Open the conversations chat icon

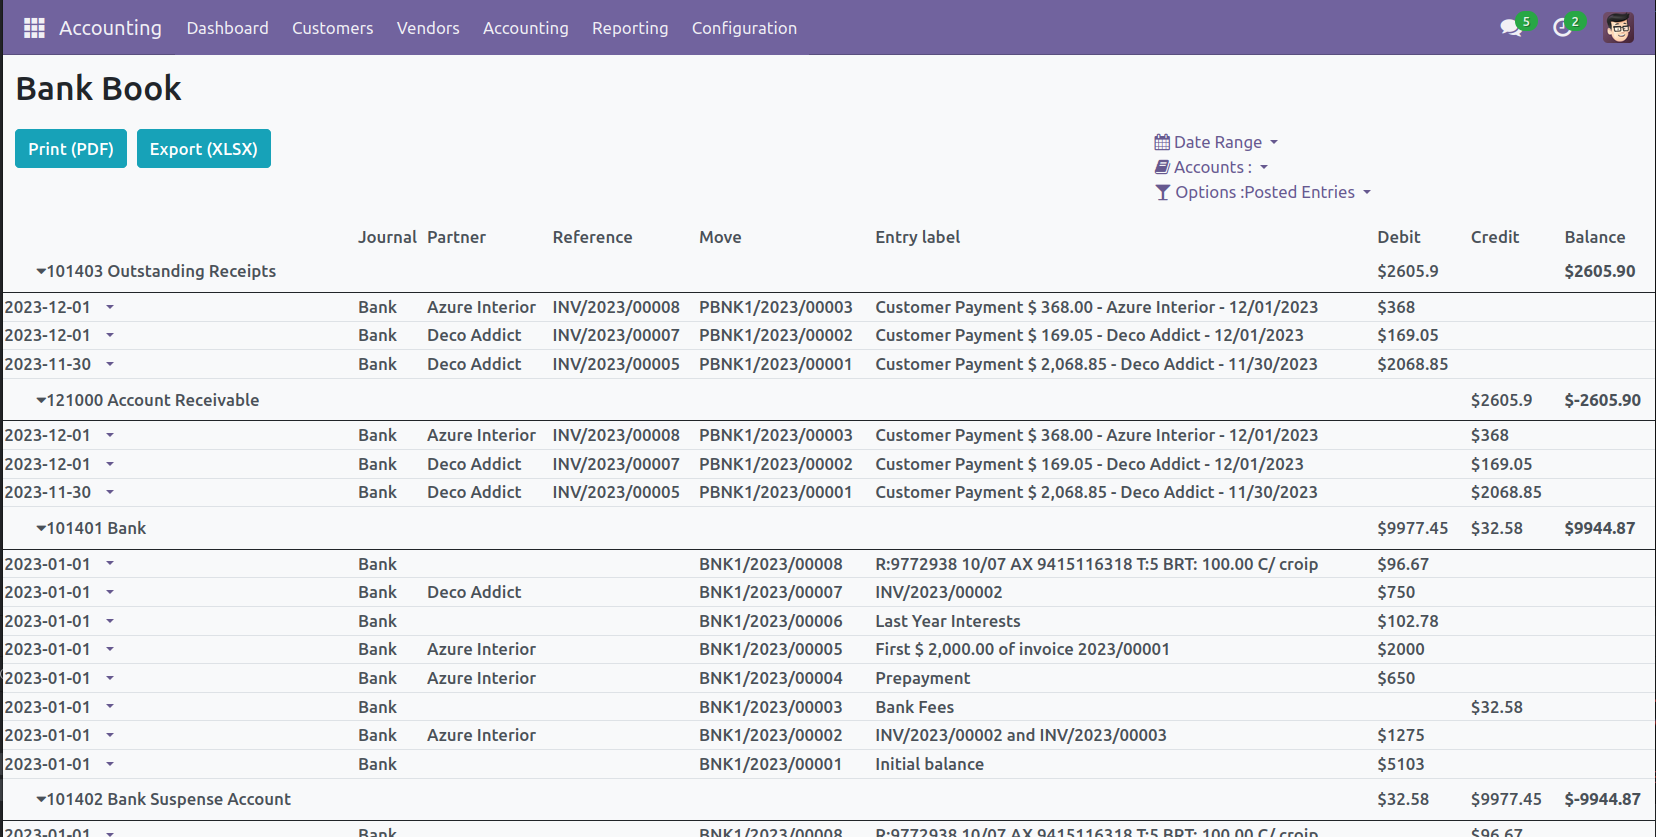point(1511,28)
